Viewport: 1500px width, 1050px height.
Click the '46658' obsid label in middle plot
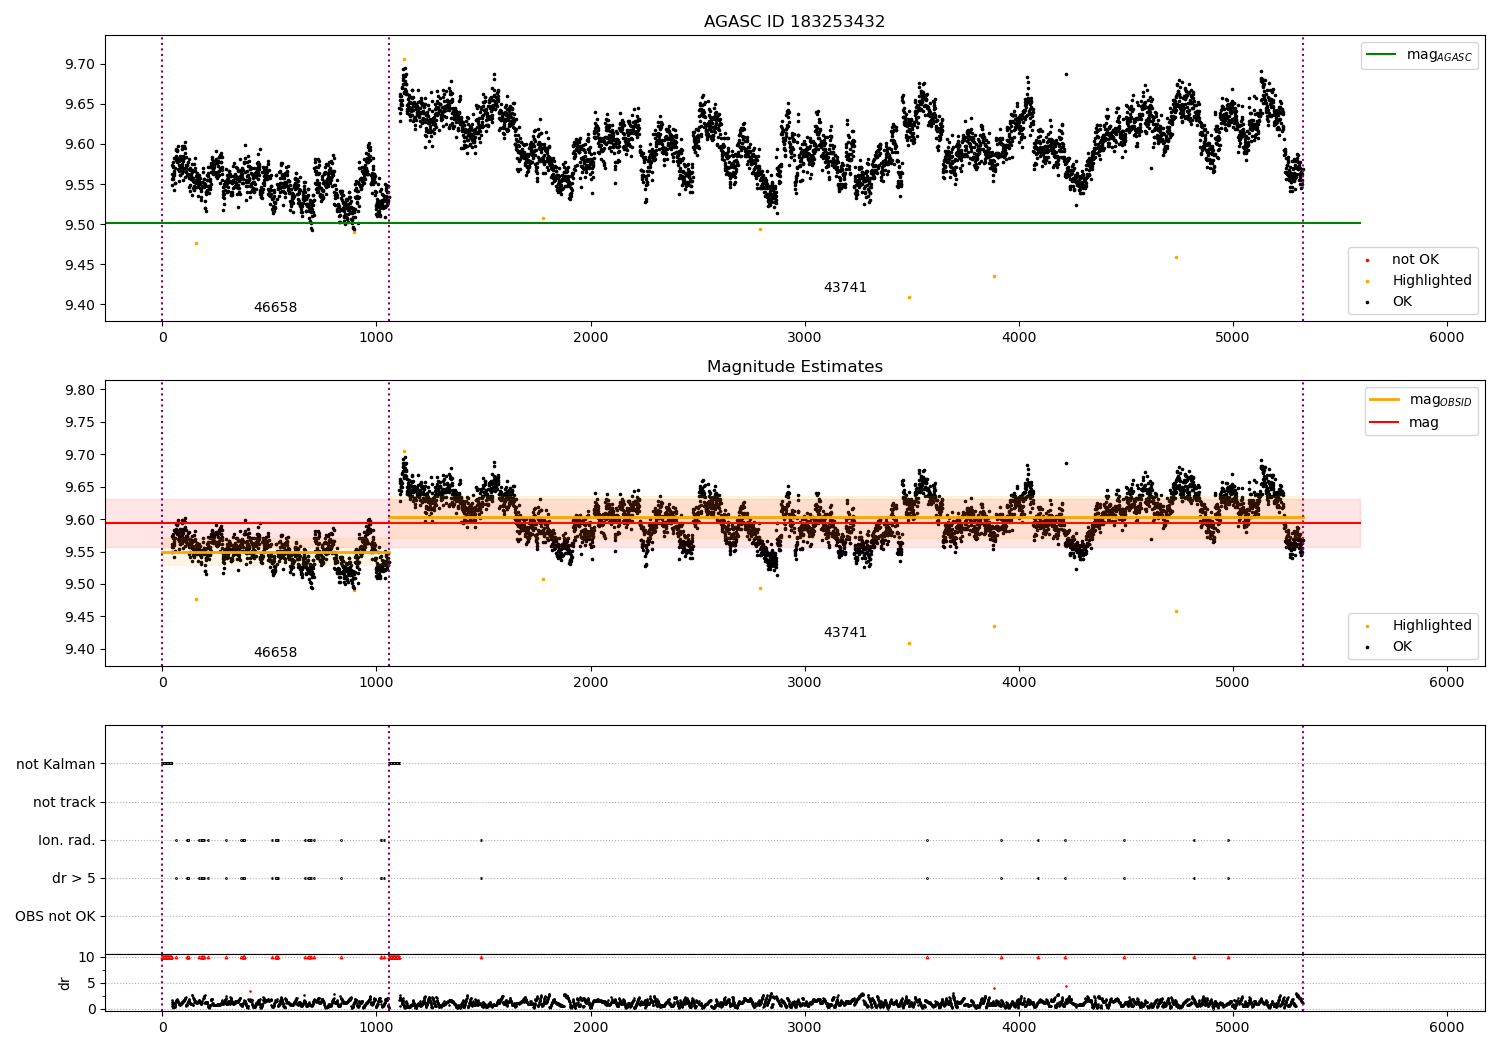(275, 653)
